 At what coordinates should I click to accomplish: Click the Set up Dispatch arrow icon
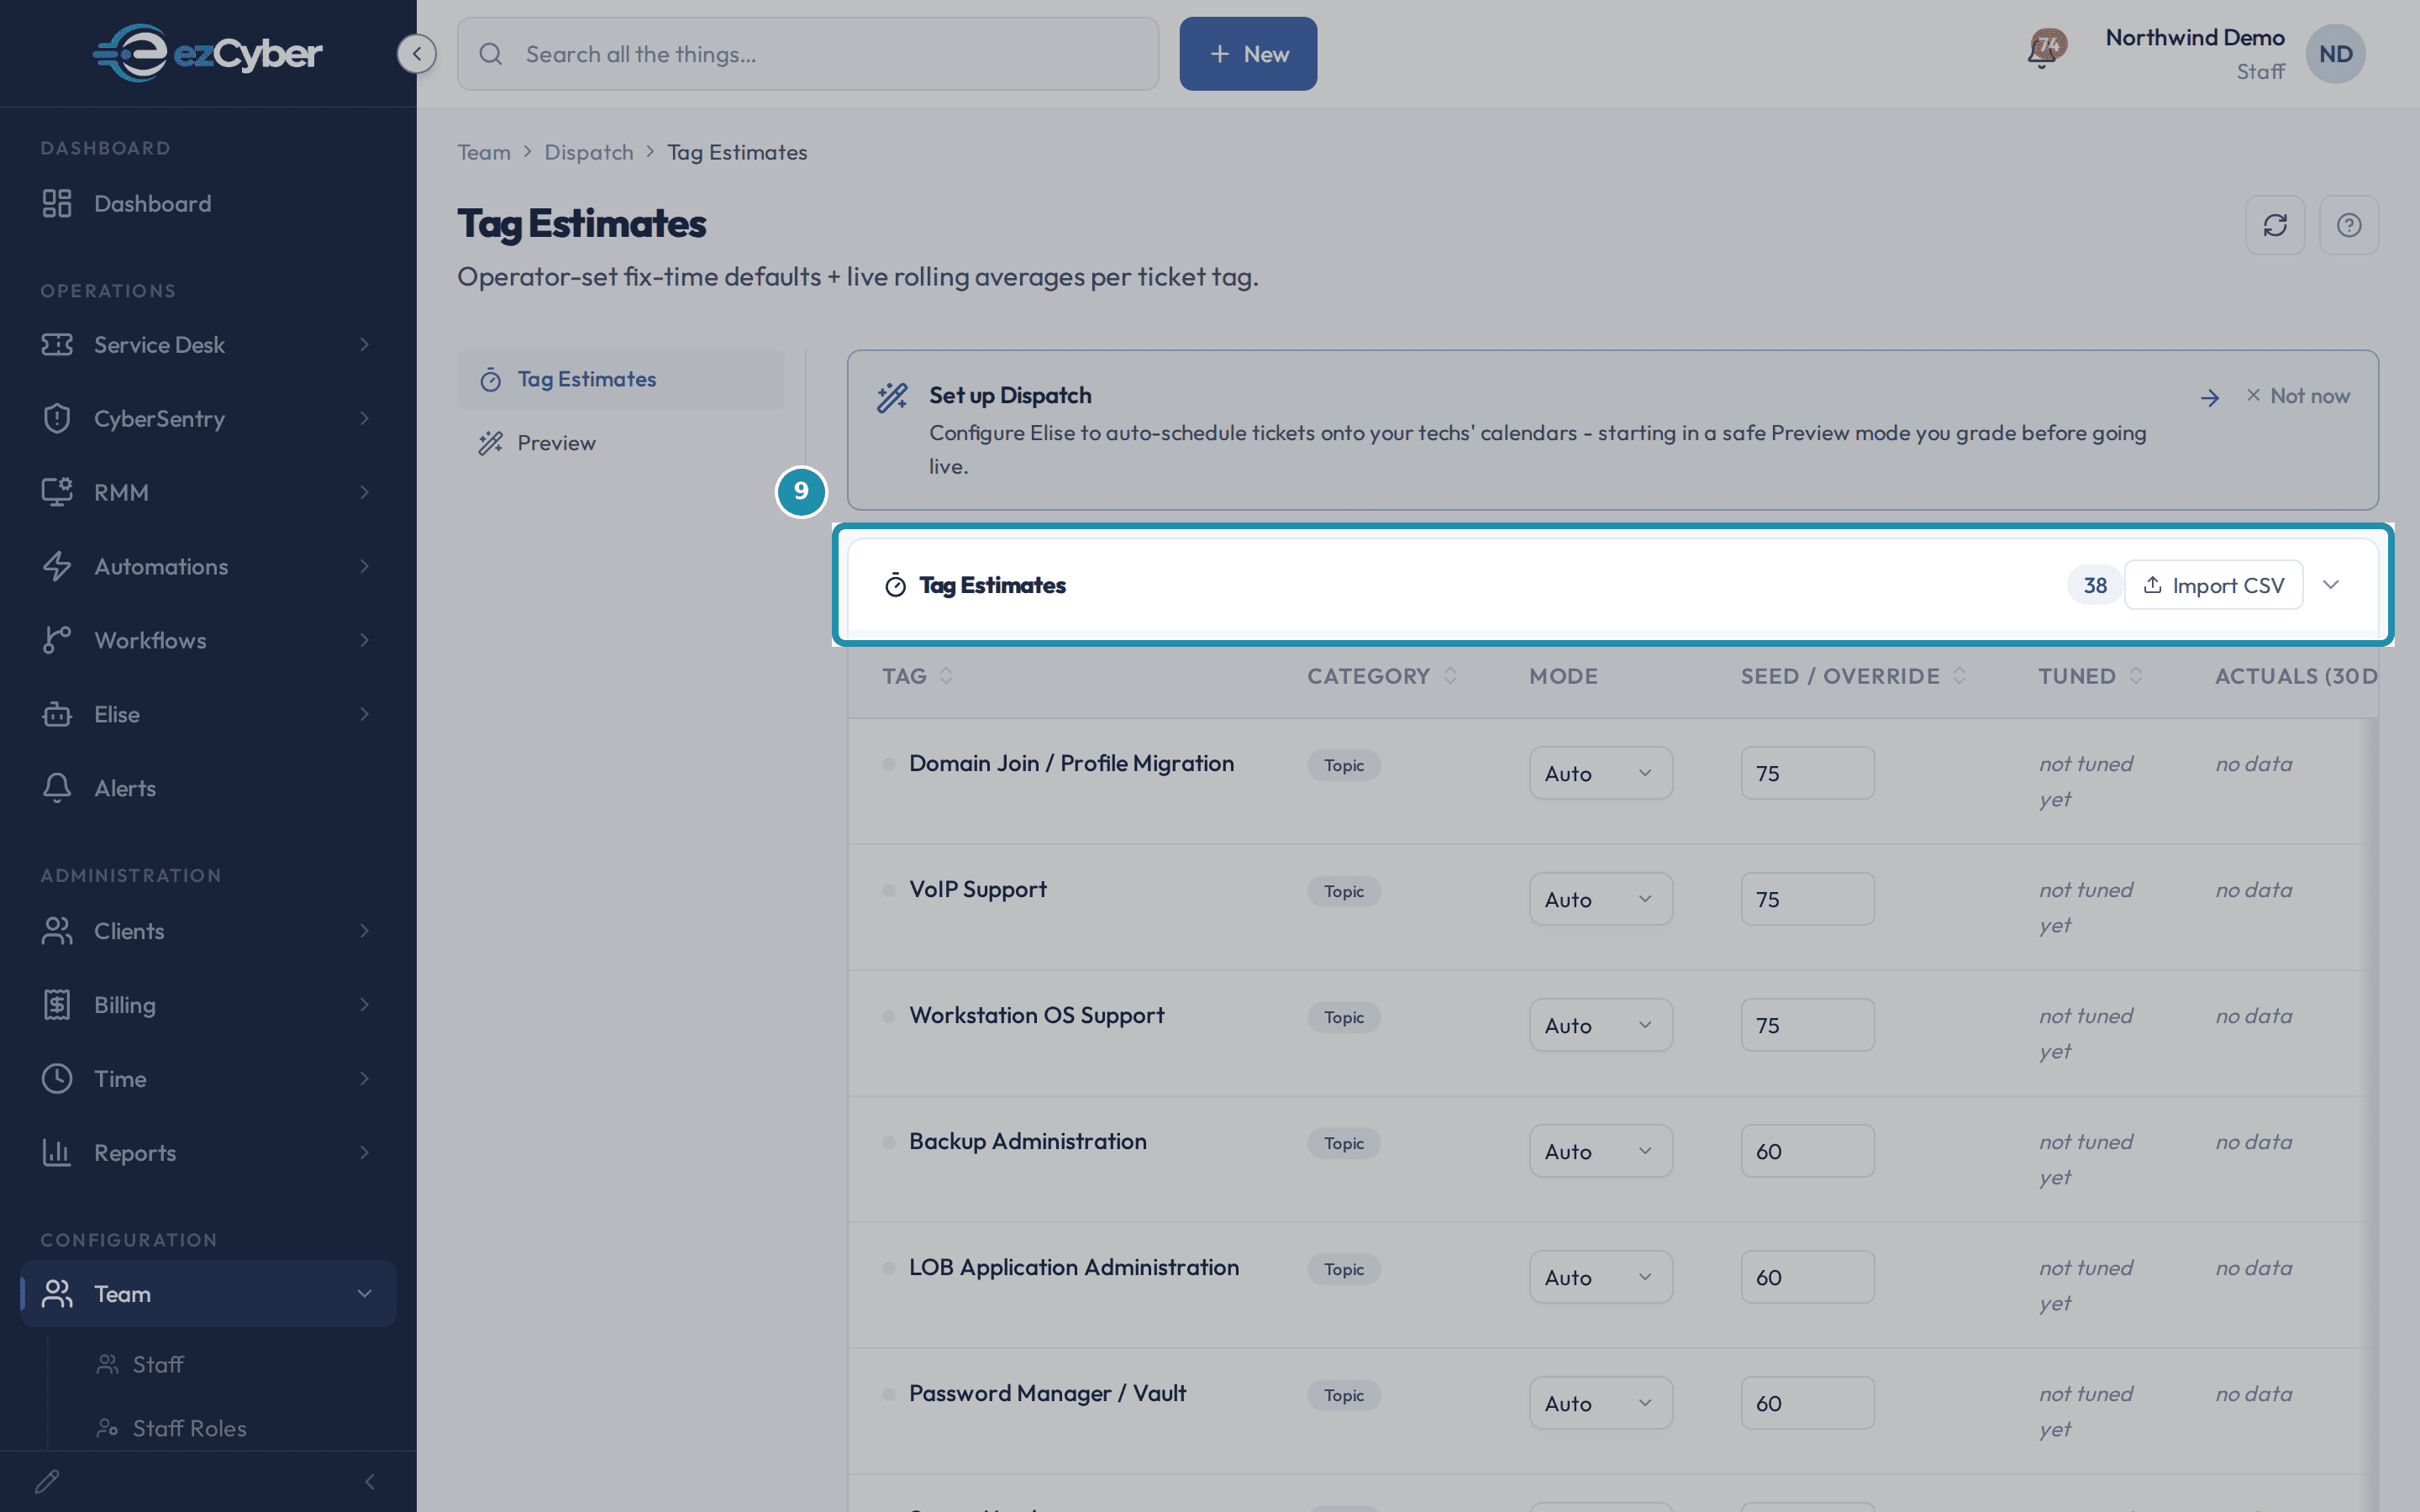tap(2210, 398)
